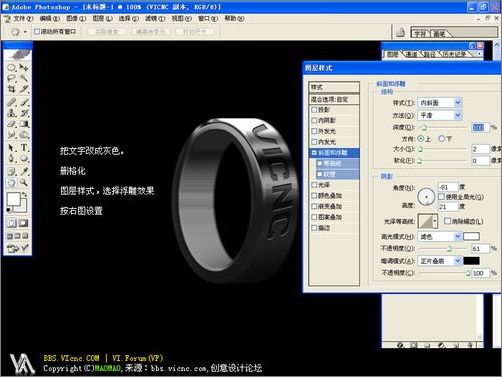Choose the Type tool
This screenshot has height=377, width=502.
(x=24, y=148)
